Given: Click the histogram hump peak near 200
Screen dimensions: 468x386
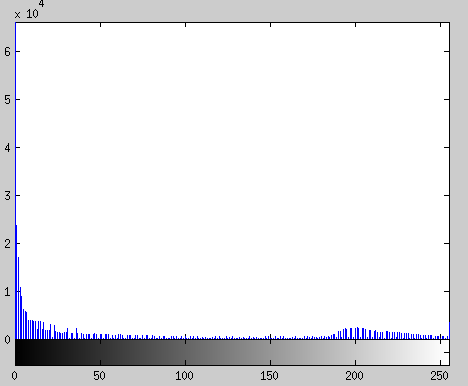Looking at the screenshot, I should pyautogui.click(x=357, y=333).
